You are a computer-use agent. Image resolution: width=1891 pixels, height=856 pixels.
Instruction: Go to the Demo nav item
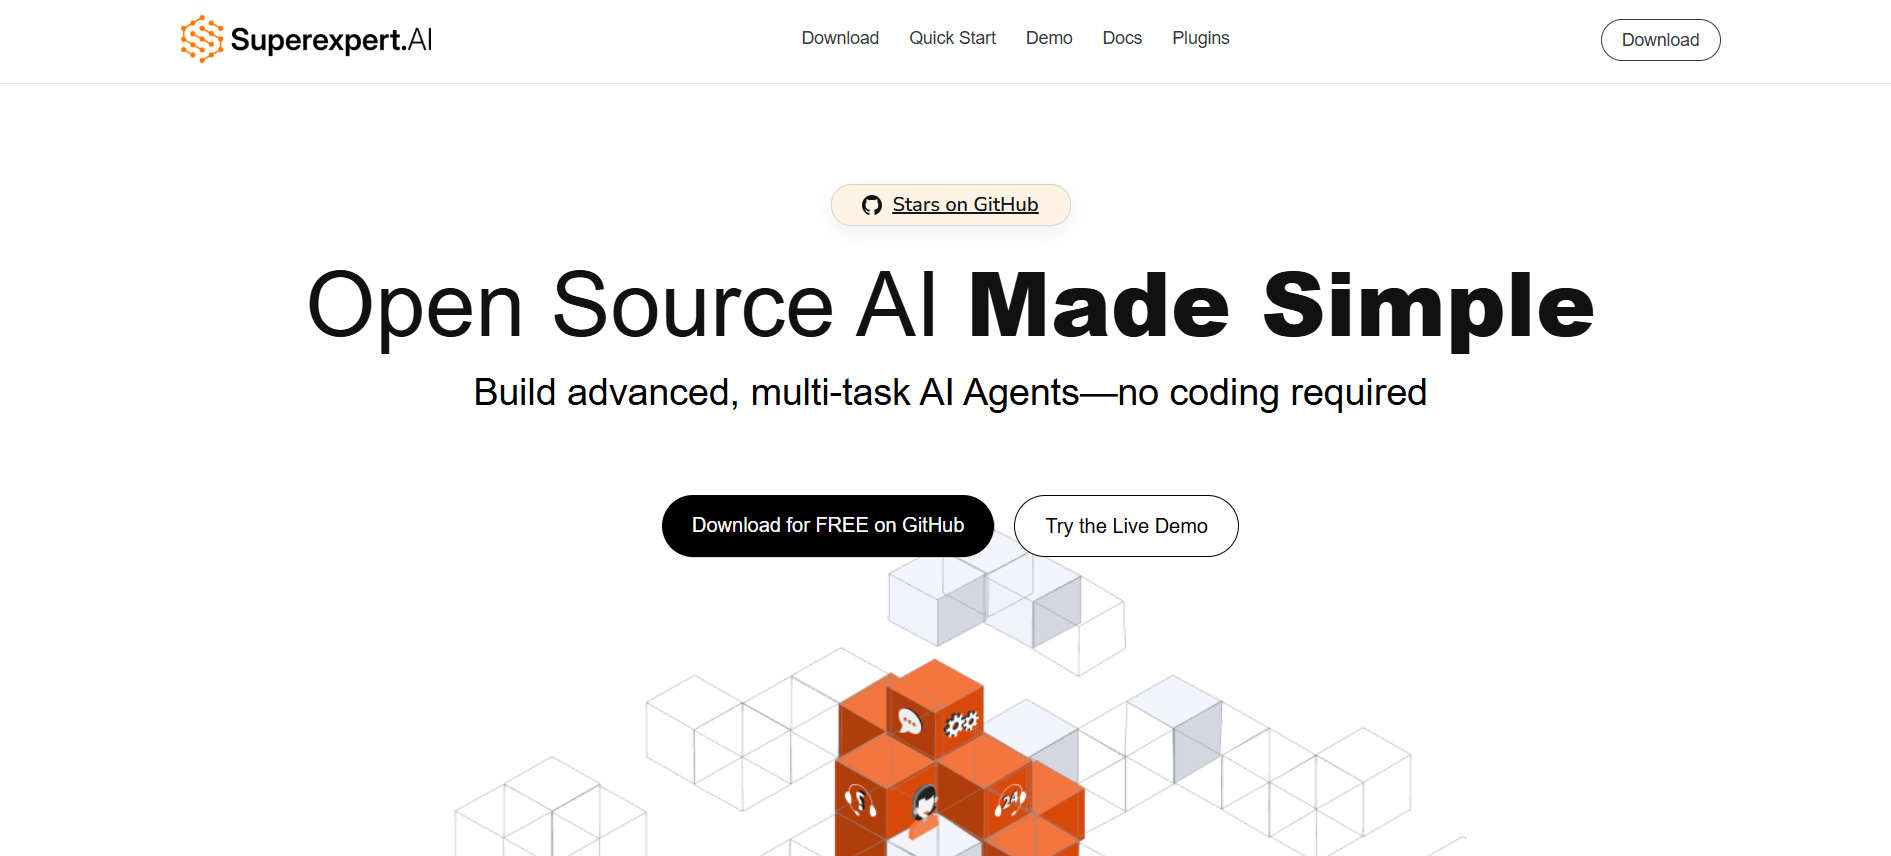(x=1049, y=38)
